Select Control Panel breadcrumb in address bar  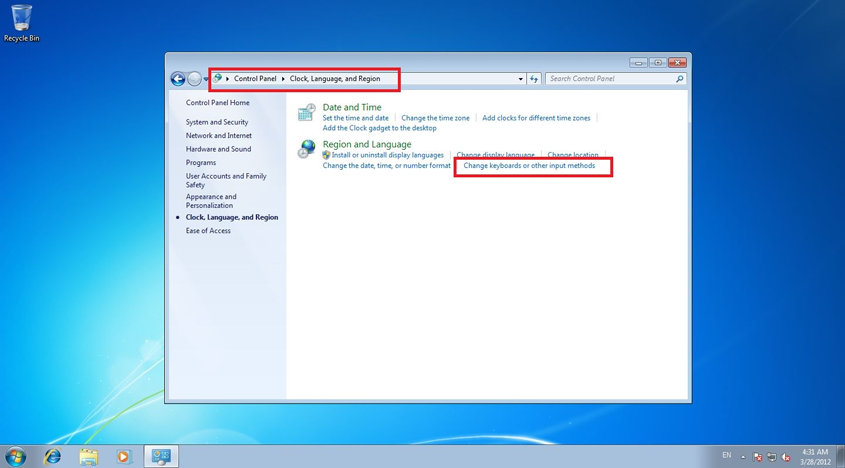tap(255, 79)
